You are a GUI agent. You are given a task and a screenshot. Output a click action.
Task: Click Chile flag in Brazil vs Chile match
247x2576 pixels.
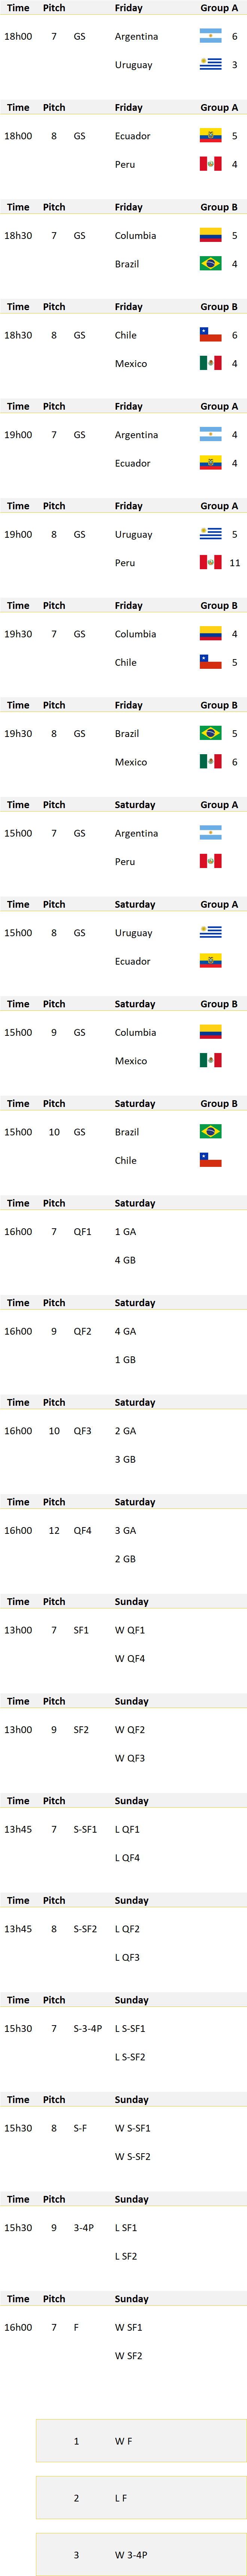point(210,1160)
